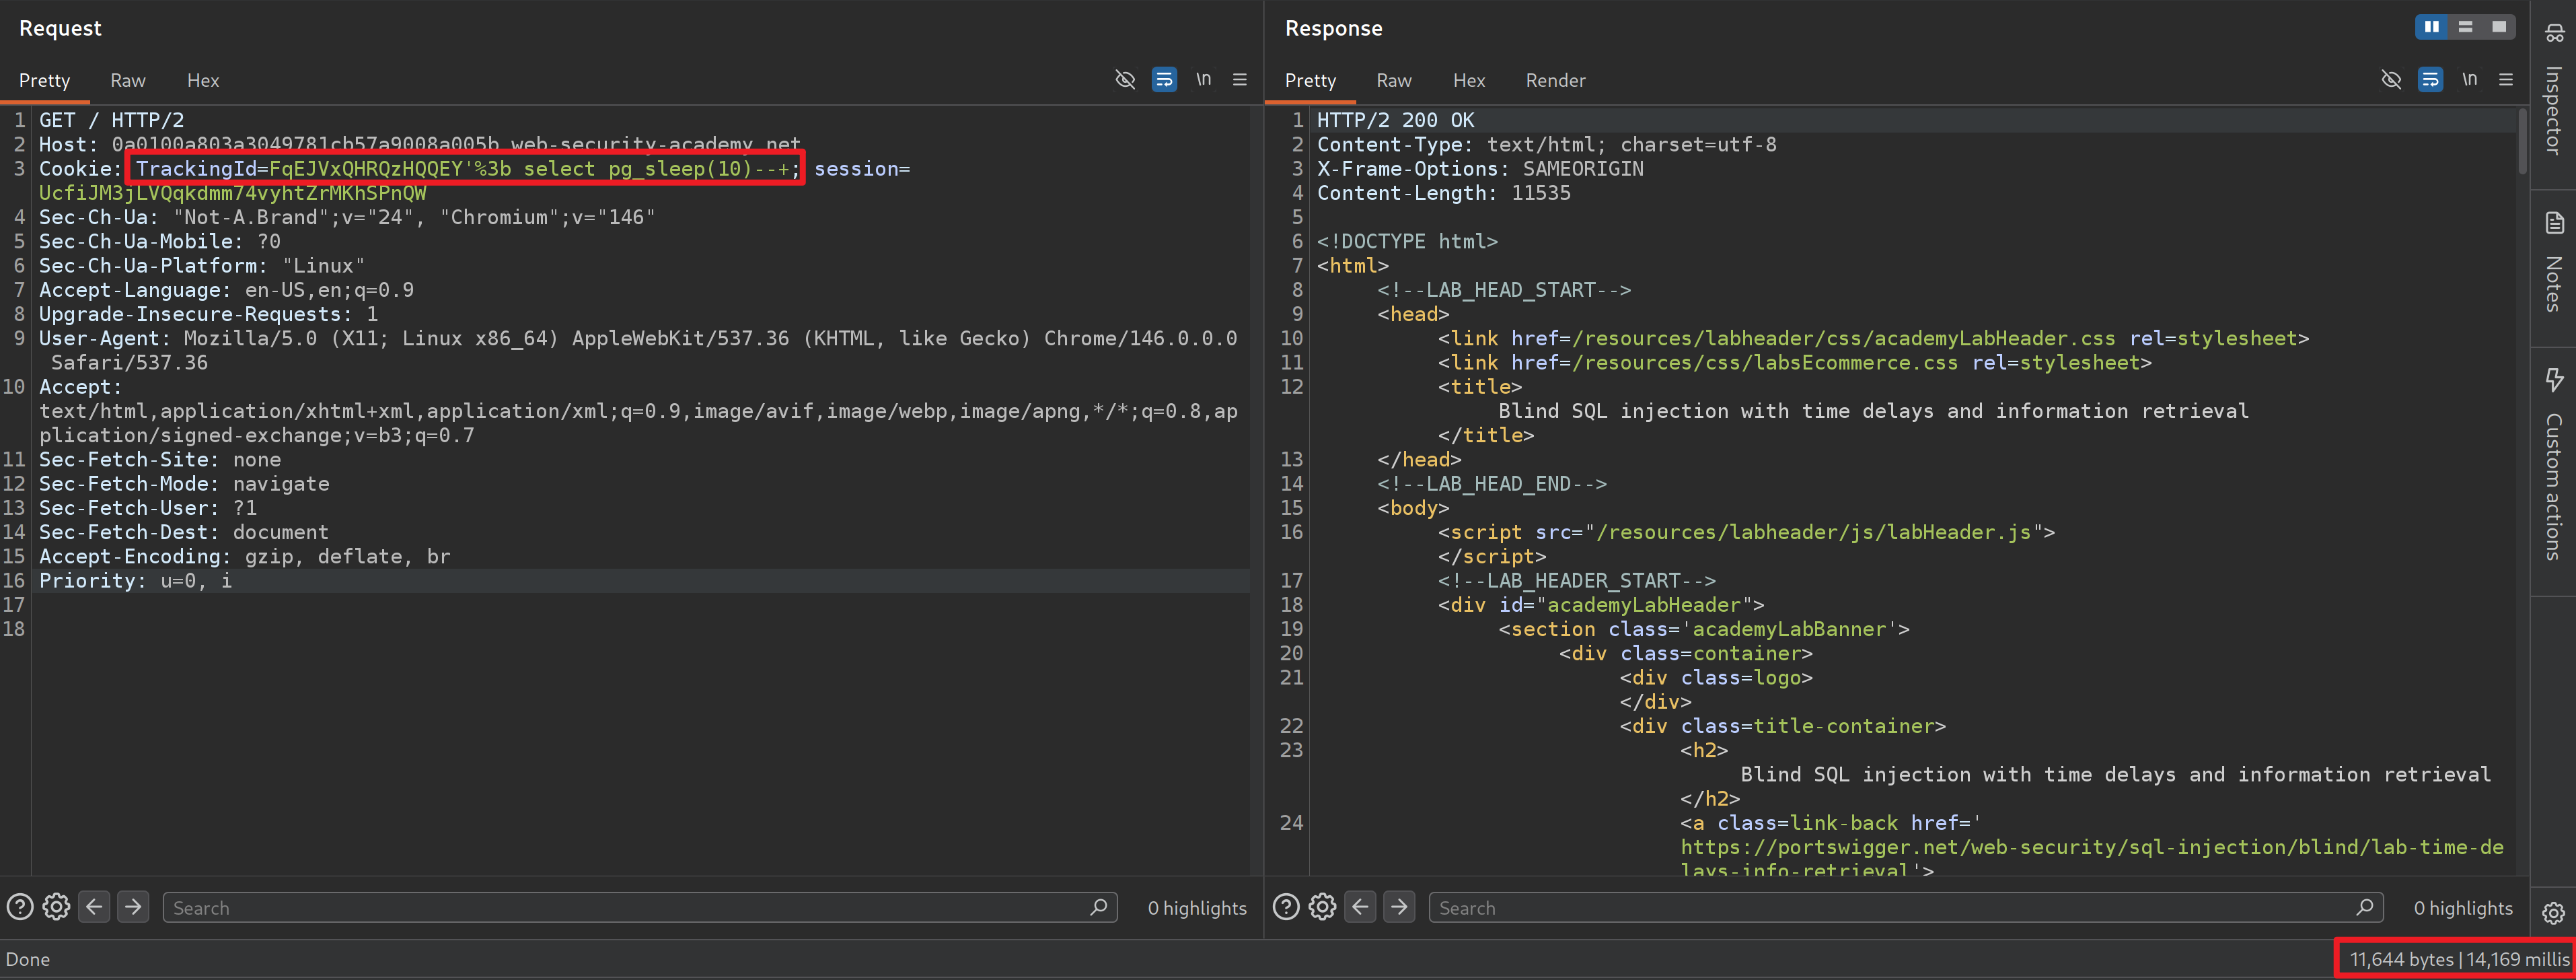Select the tabbed combined layout button
The width and height of the screenshot is (2576, 980).
pyautogui.click(x=2499, y=27)
